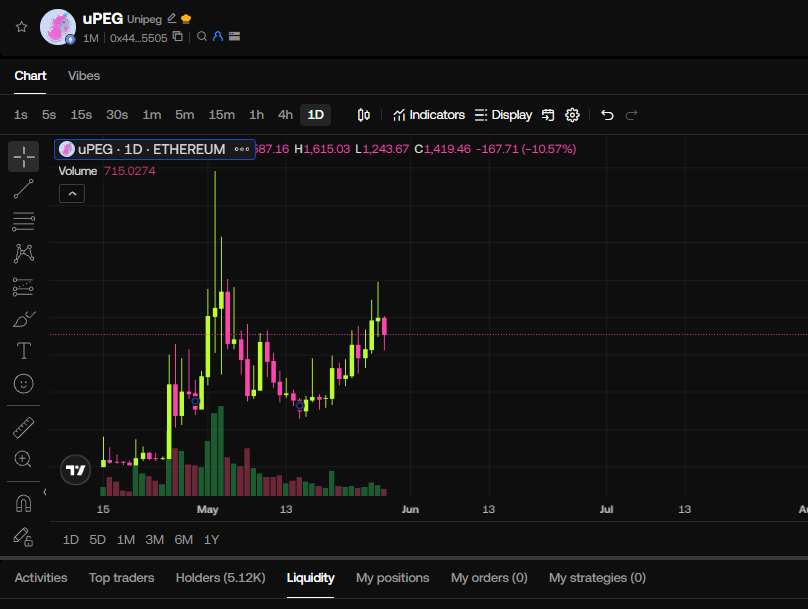Screen dimensions: 808x609
Task: Open the Display options menu
Action: click(503, 115)
